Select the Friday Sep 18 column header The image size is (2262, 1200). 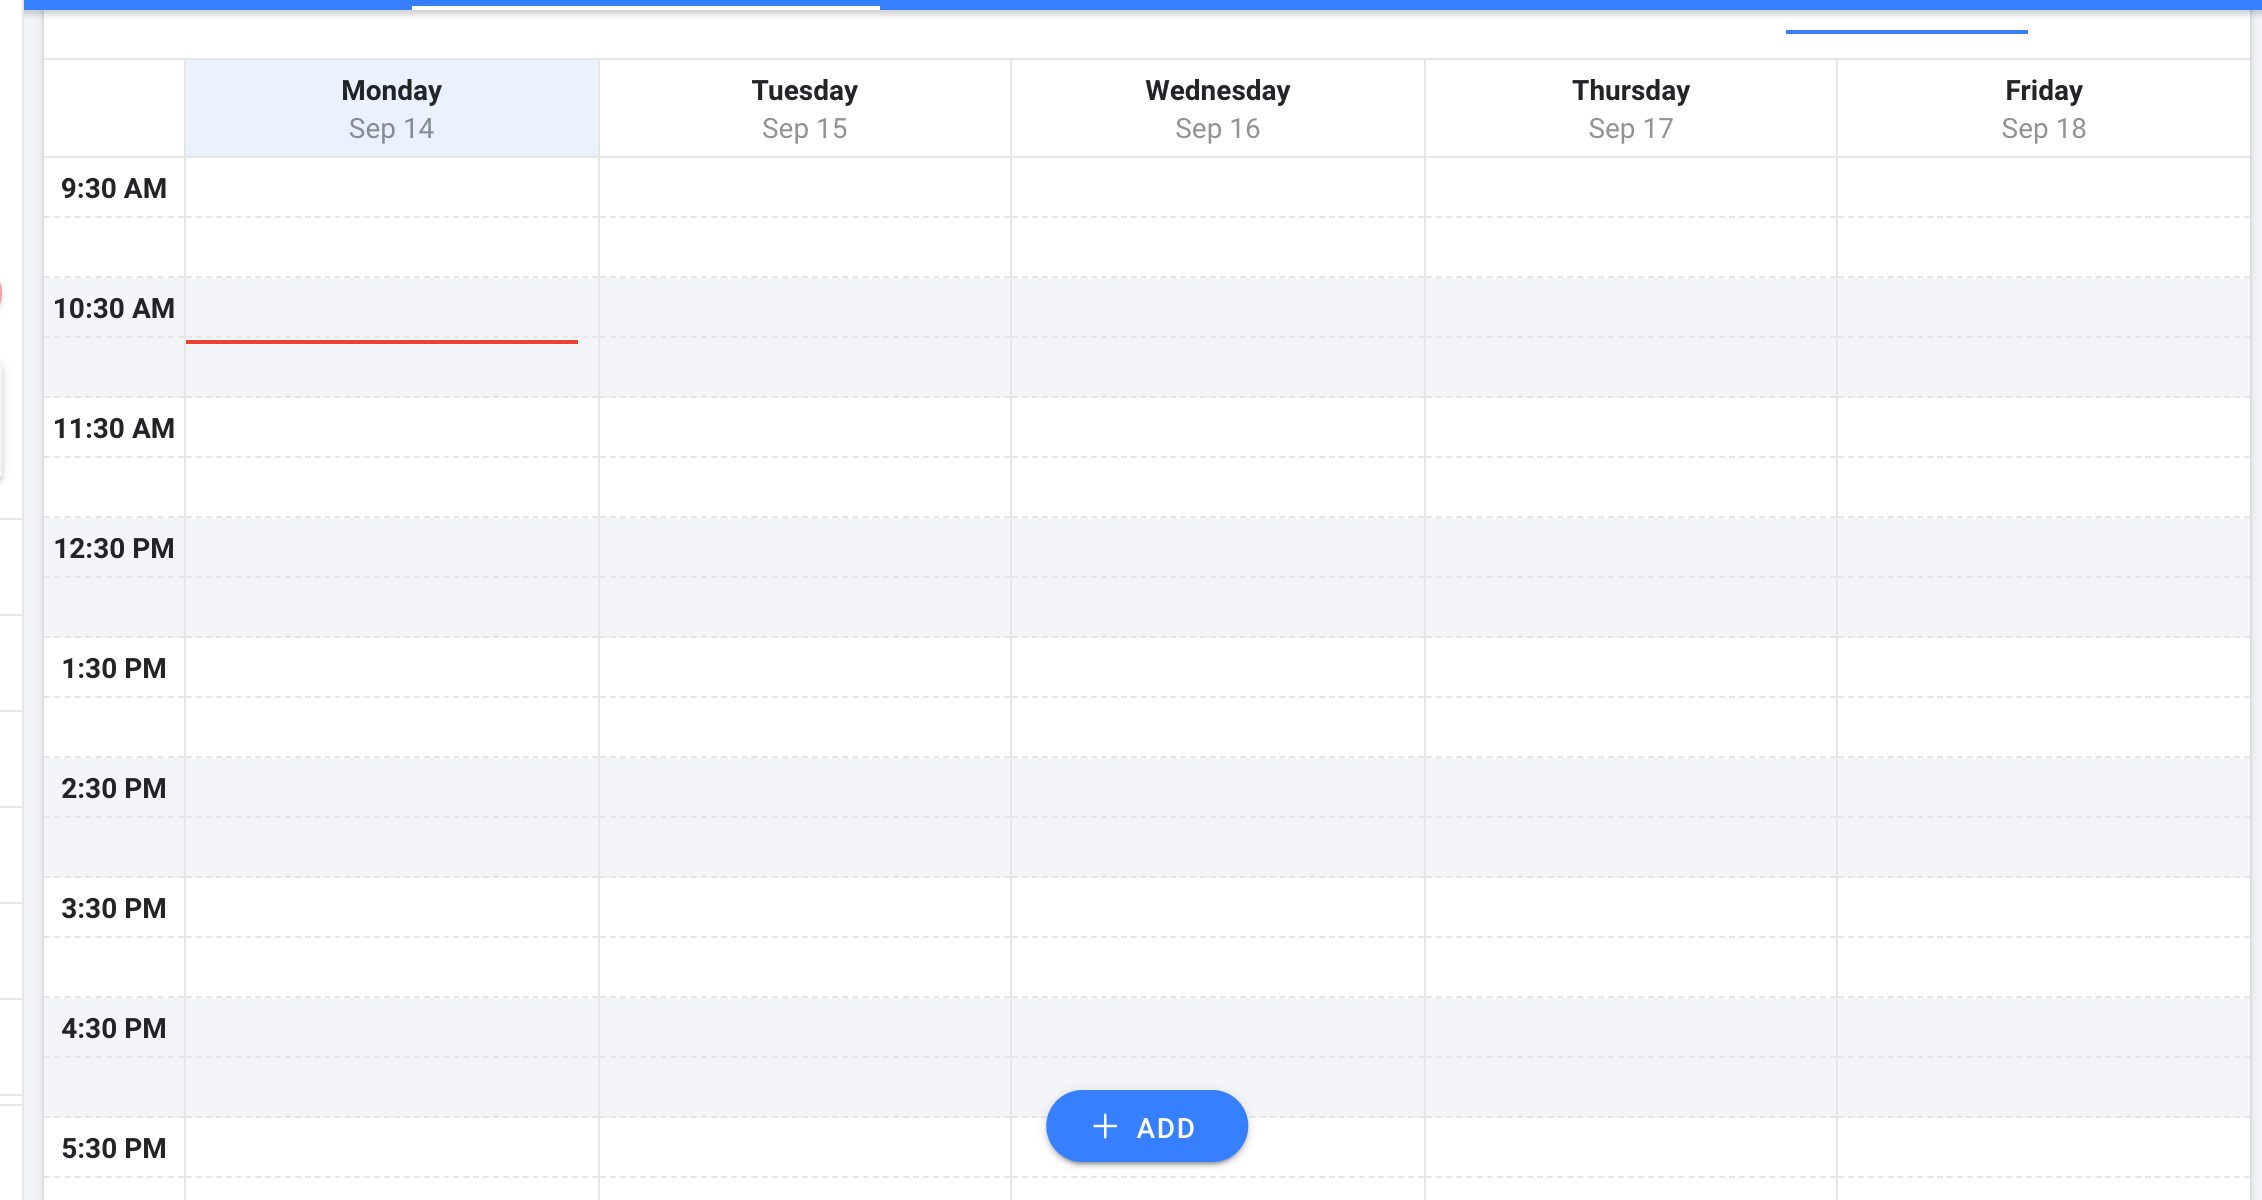[x=2043, y=107]
